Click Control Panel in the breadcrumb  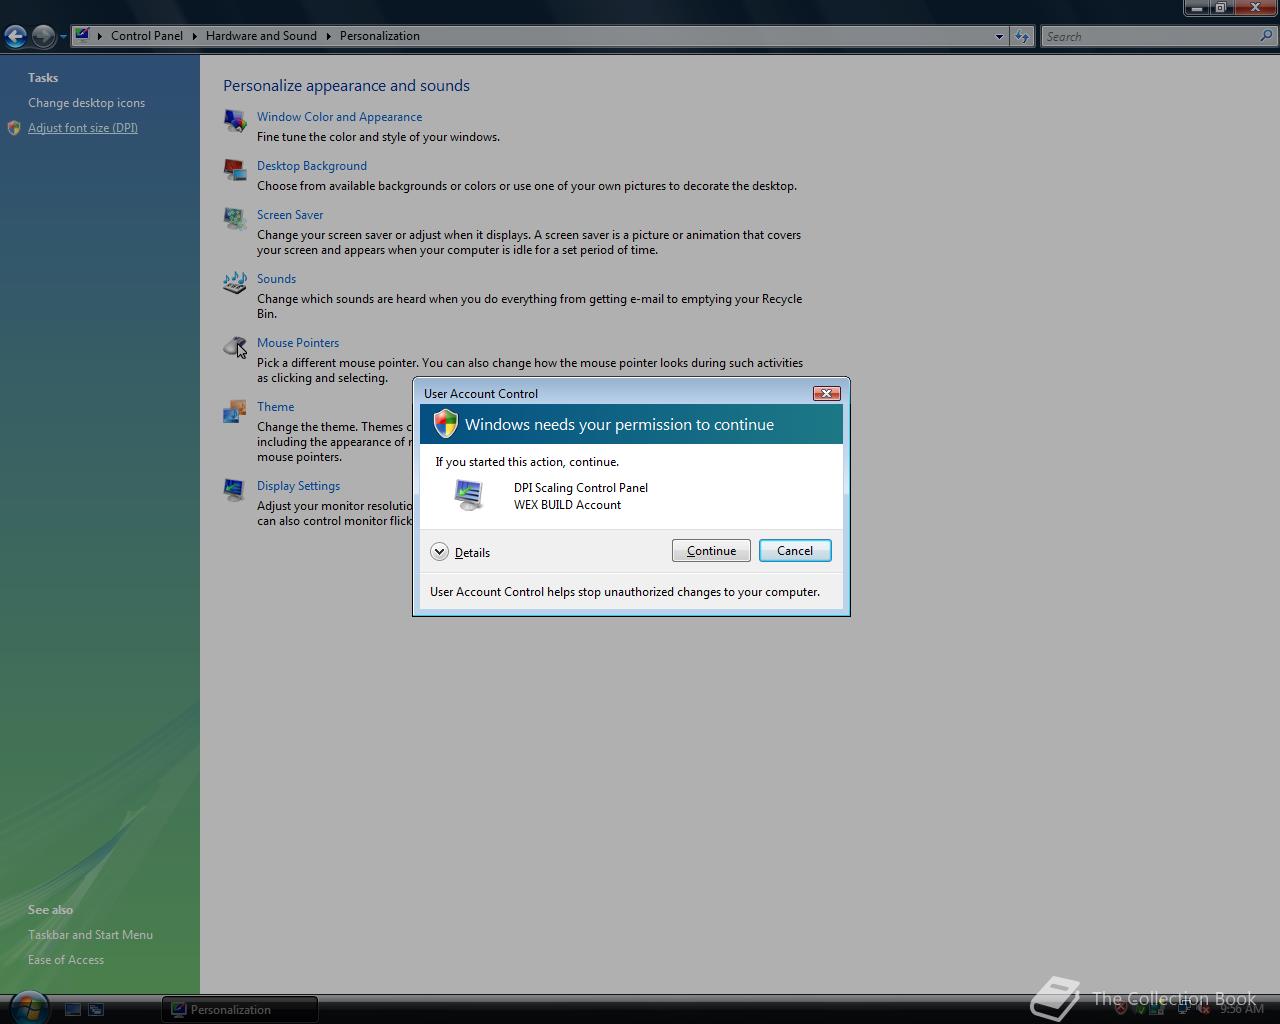pos(147,36)
